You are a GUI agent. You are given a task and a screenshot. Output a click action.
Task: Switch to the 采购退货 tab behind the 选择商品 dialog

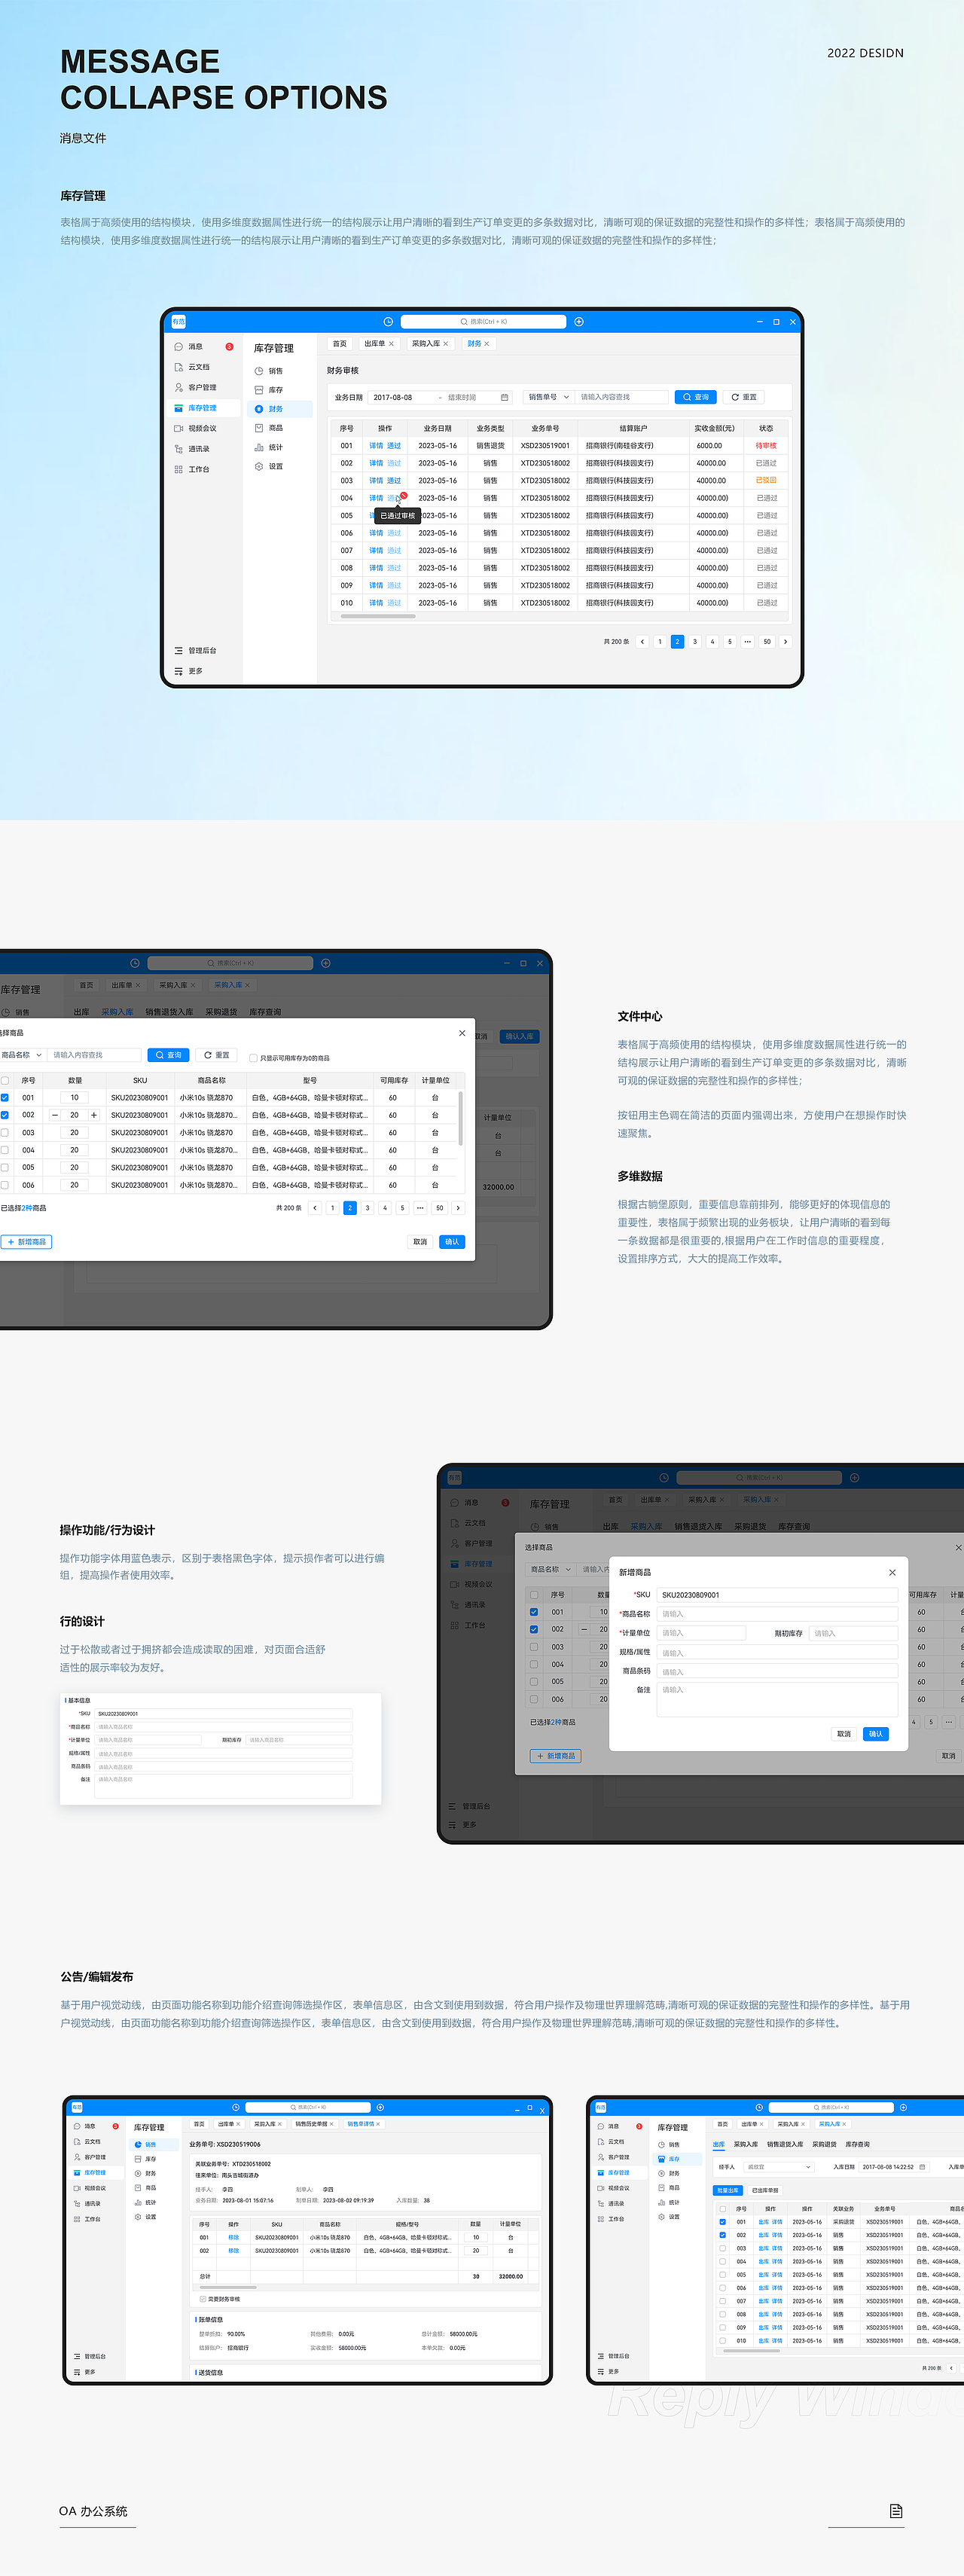[221, 1012]
